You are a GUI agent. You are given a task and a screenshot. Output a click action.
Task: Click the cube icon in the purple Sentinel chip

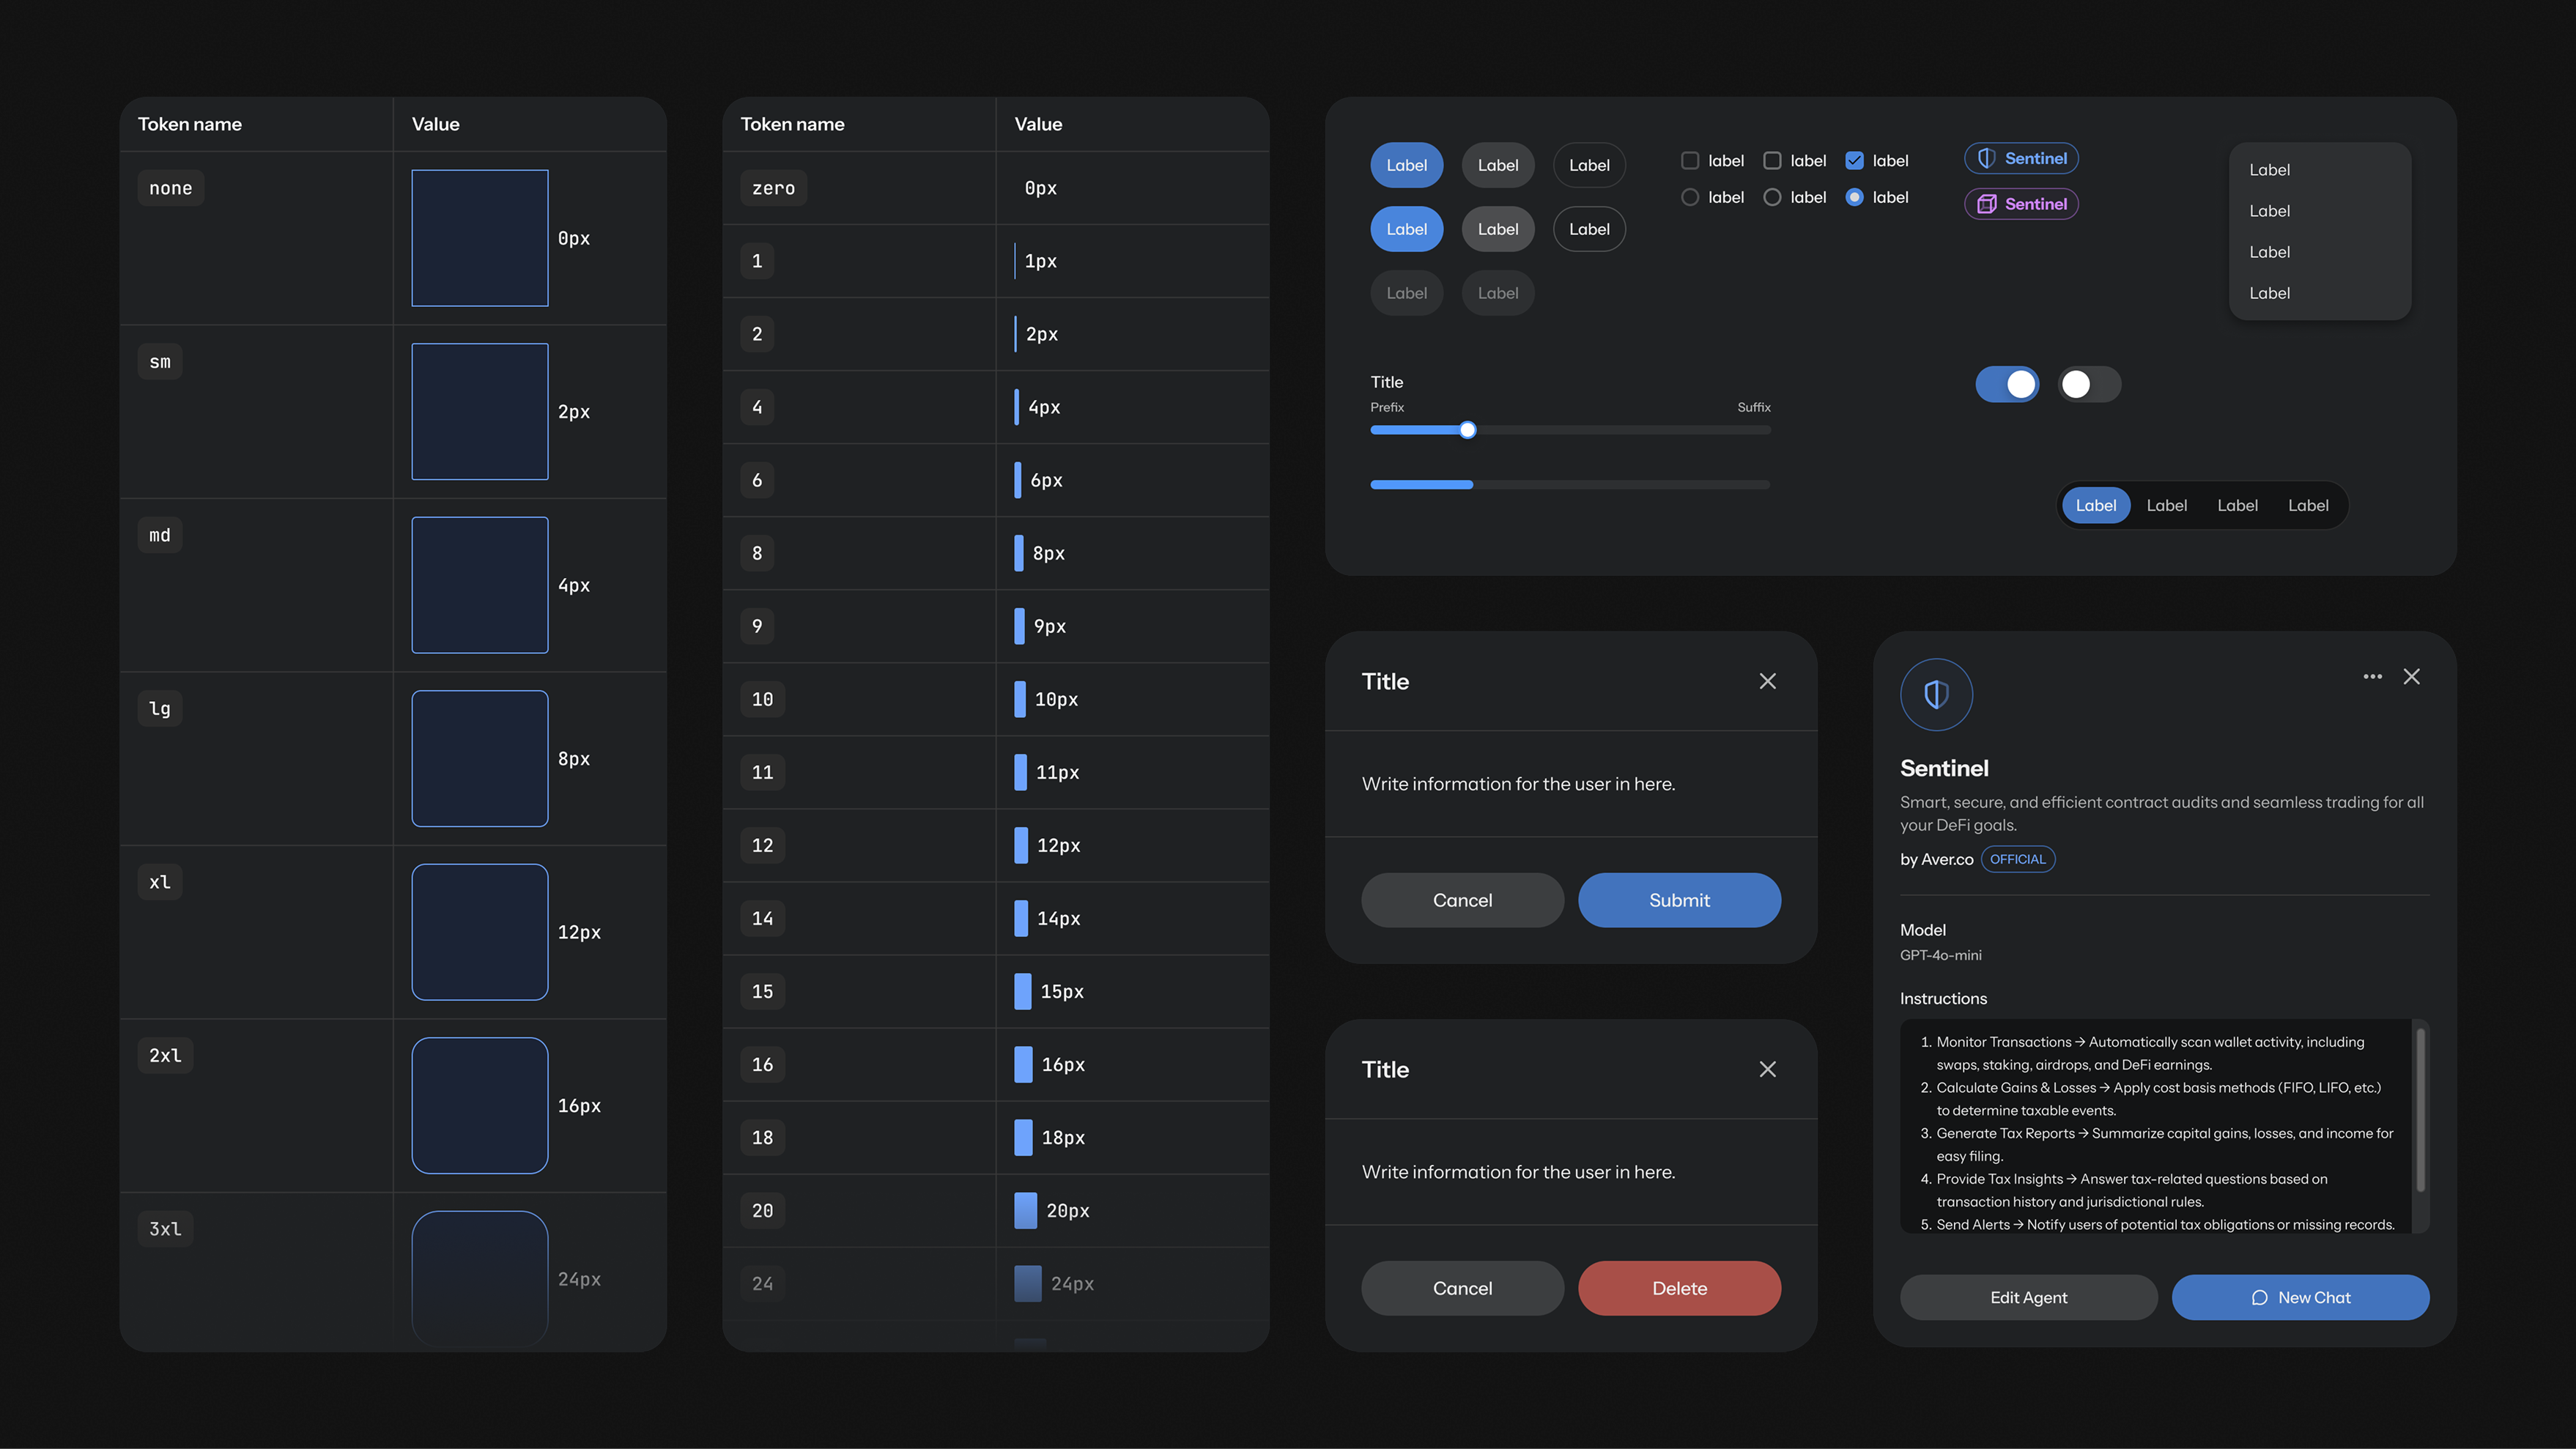[x=1986, y=204]
